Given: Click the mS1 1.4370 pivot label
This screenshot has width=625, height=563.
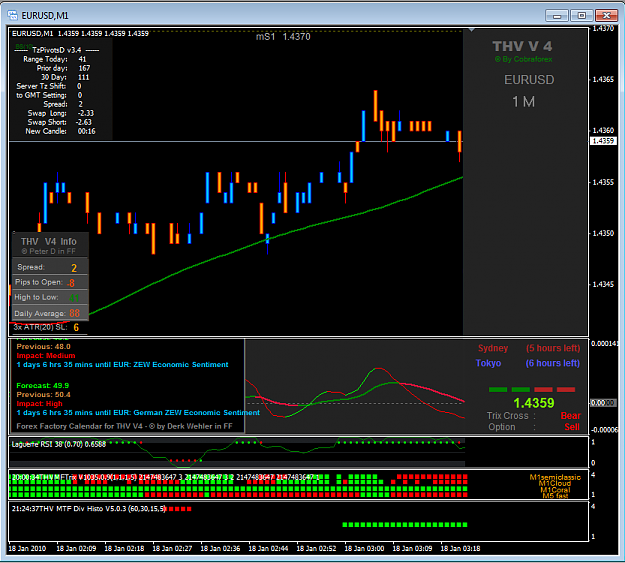Looking at the screenshot, I should coord(283,37).
